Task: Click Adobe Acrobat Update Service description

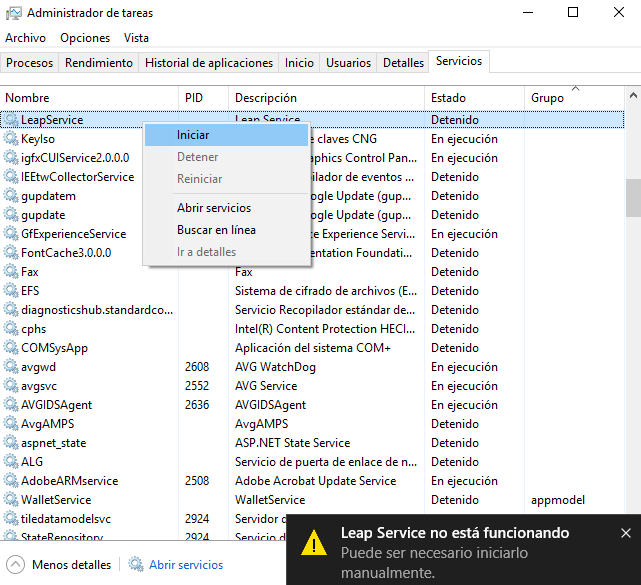Action: click(315, 481)
